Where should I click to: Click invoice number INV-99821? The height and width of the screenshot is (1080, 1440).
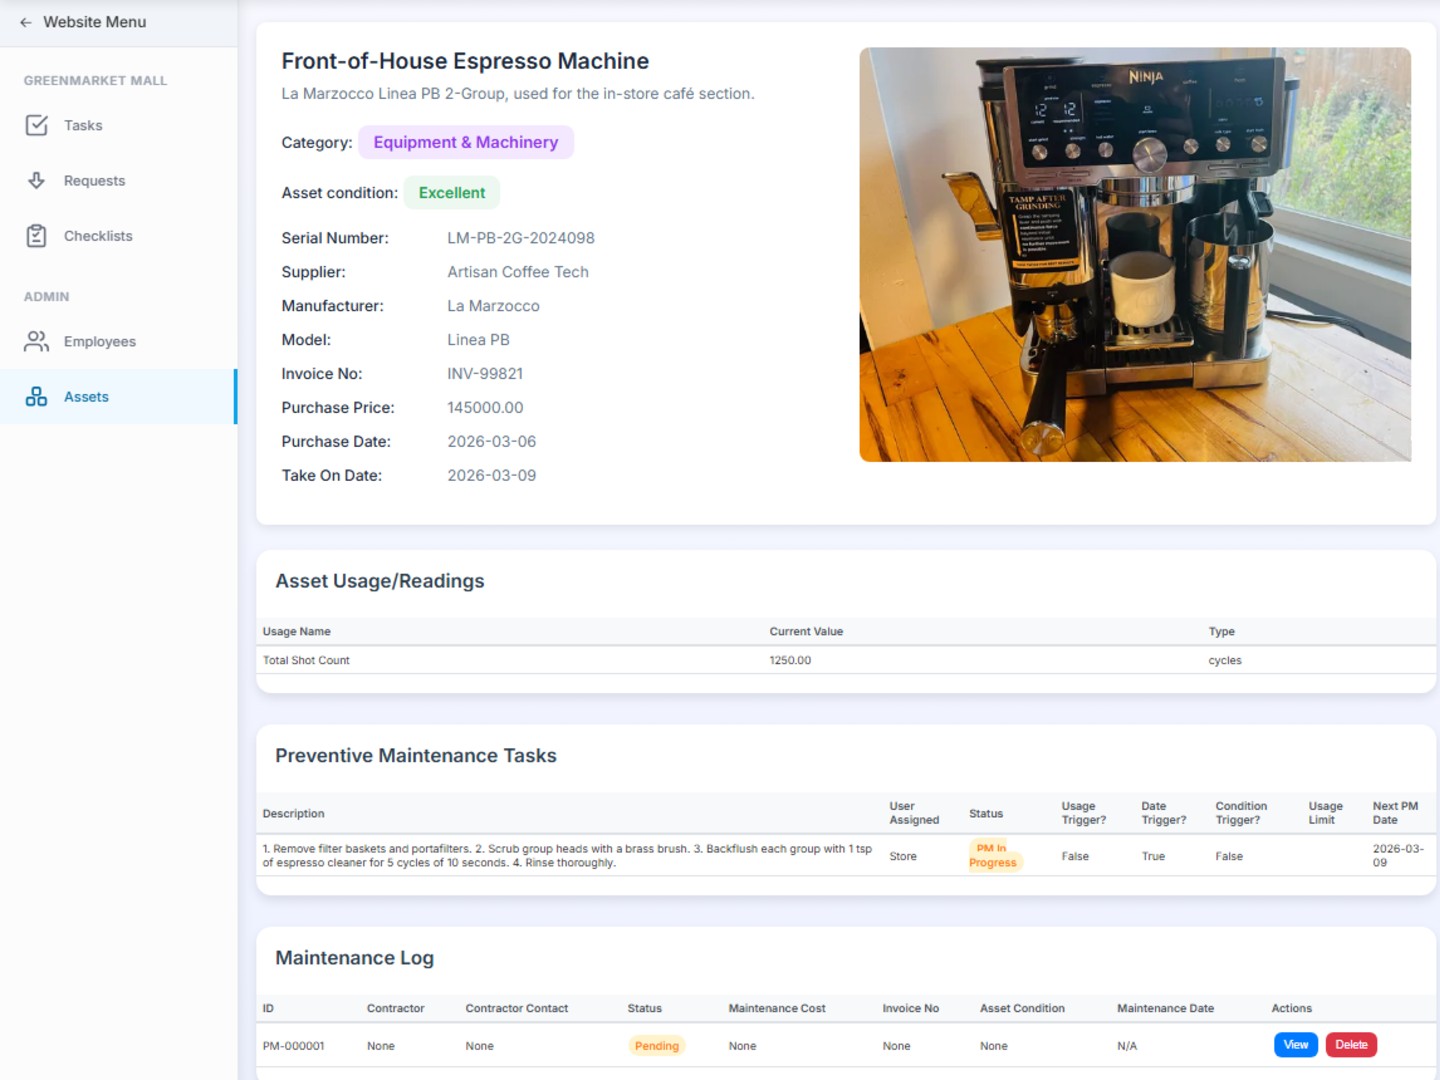[485, 374]
